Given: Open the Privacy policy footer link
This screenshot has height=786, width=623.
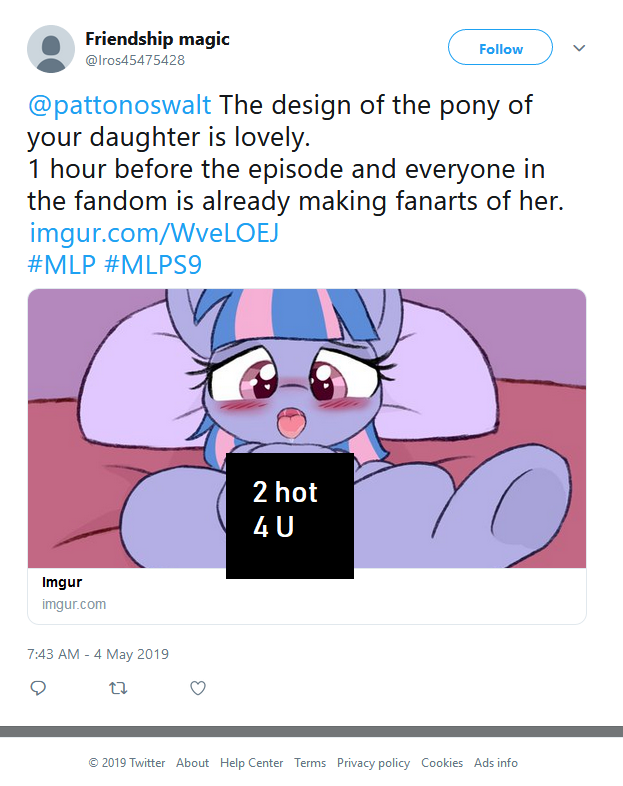Looking at the screenshot, I should coord(373,763).
